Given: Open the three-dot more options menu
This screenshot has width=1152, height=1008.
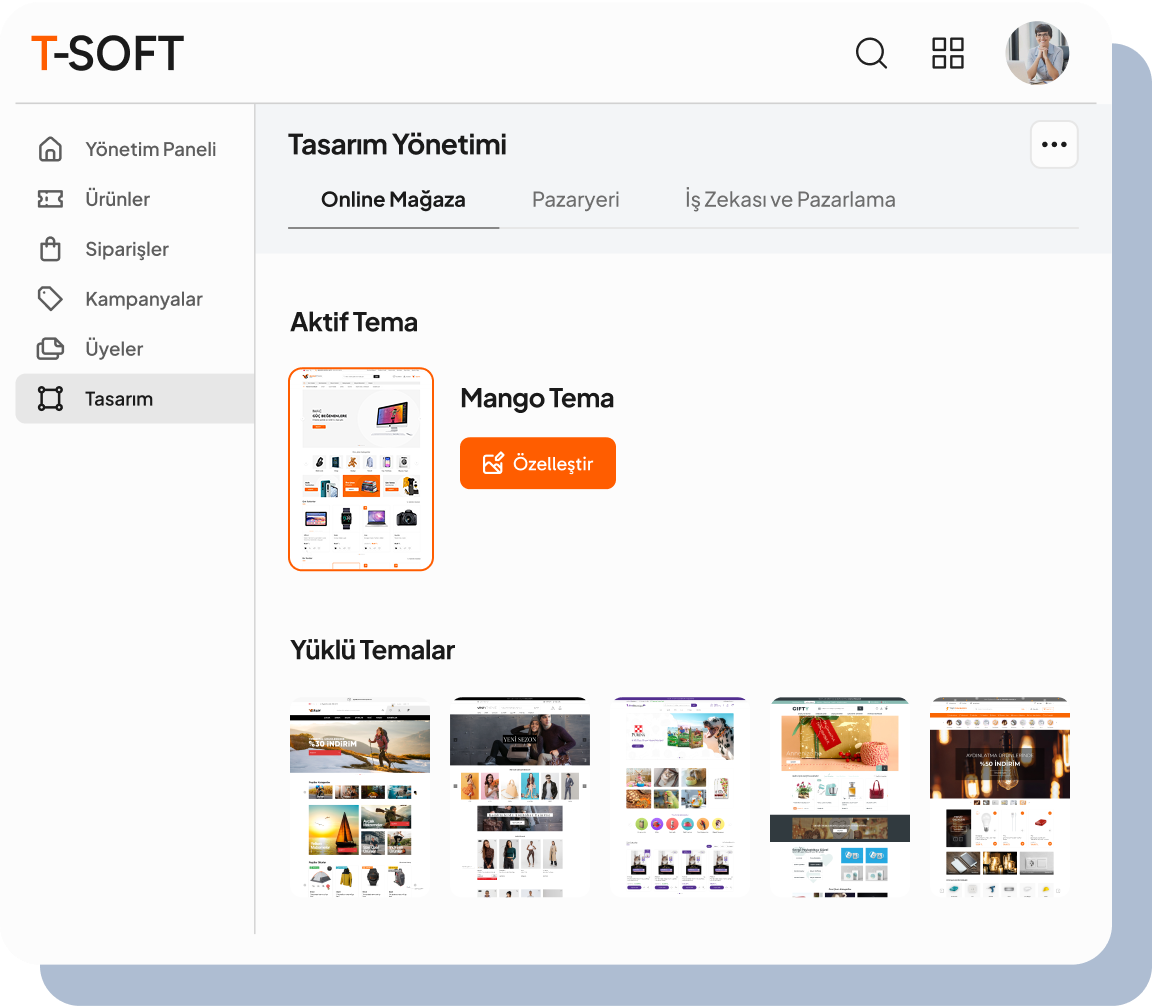Looking at the screenshot, I should pos(1054,144).
